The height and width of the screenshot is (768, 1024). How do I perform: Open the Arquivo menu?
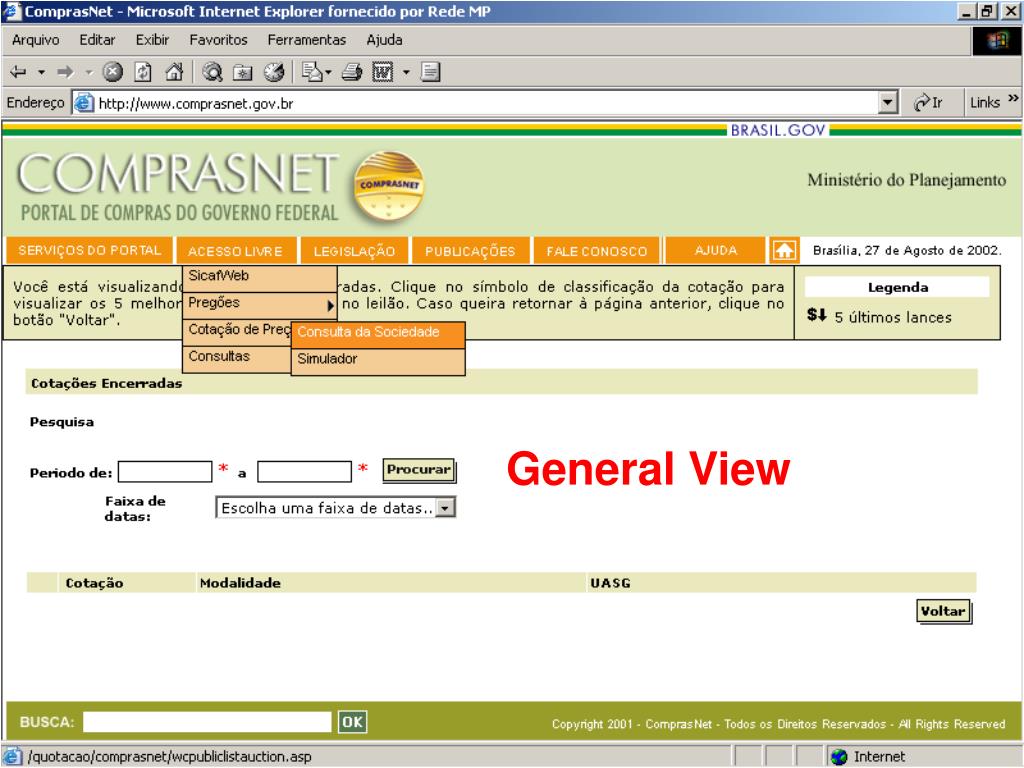[35, 40]
